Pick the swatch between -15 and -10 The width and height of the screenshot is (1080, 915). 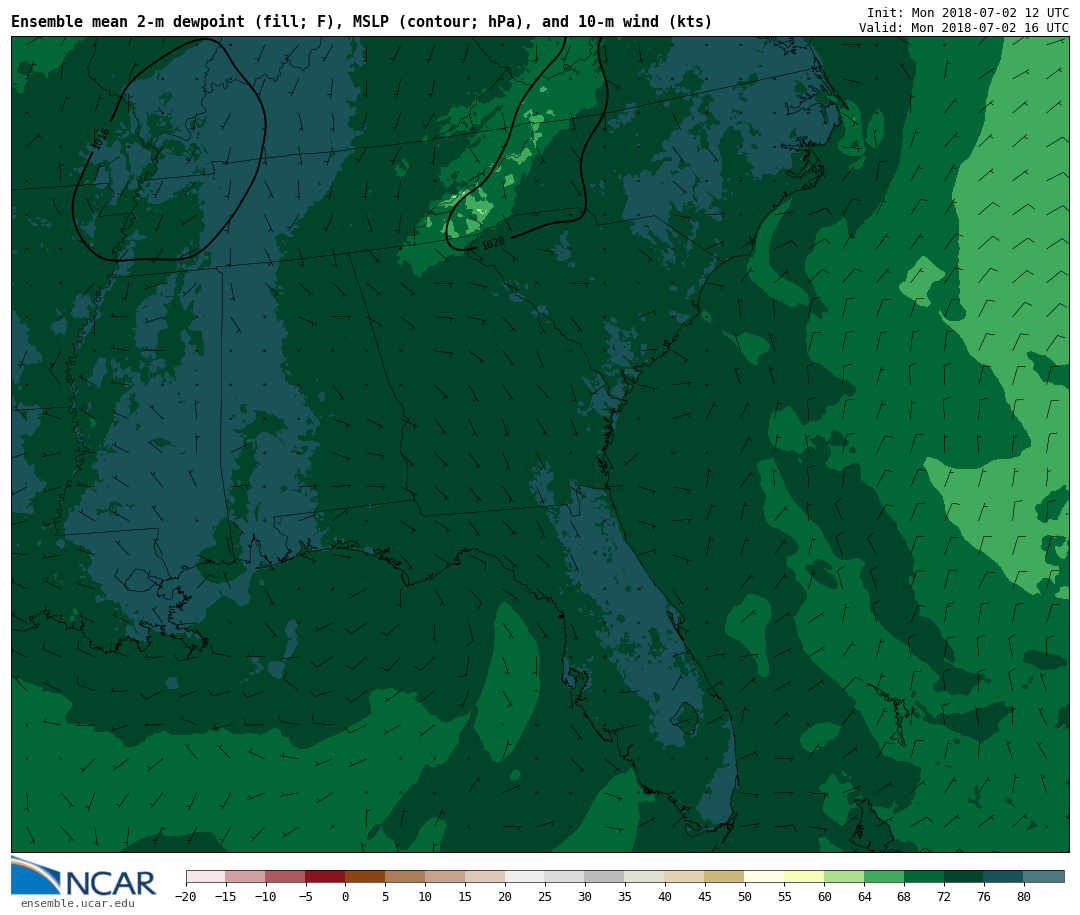[x=246, y=877]
